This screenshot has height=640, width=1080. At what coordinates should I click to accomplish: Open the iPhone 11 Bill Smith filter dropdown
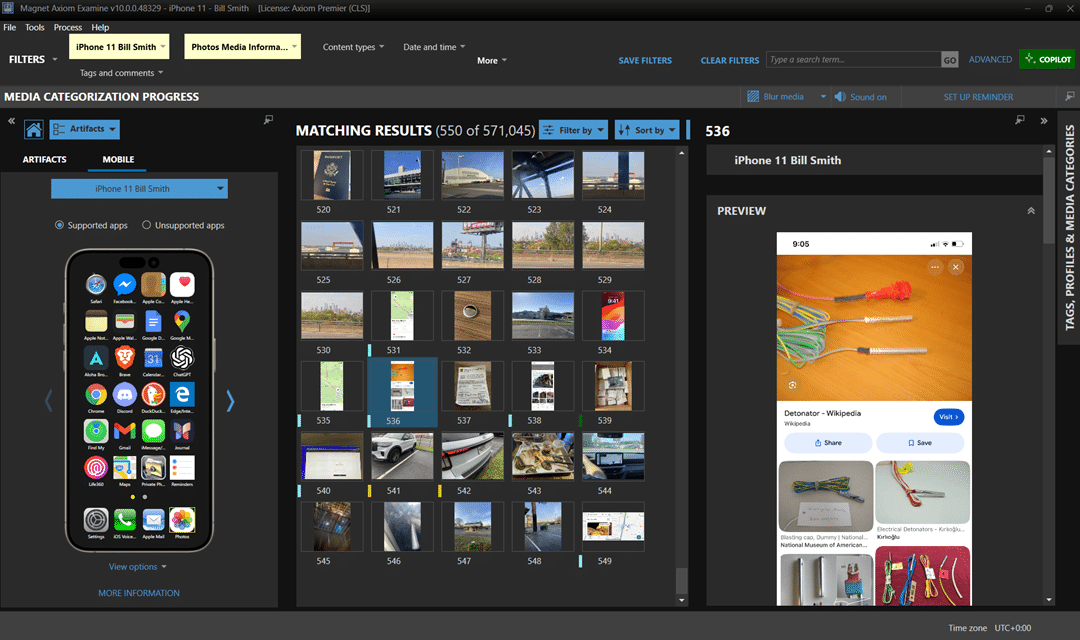(x=119, y=47)
